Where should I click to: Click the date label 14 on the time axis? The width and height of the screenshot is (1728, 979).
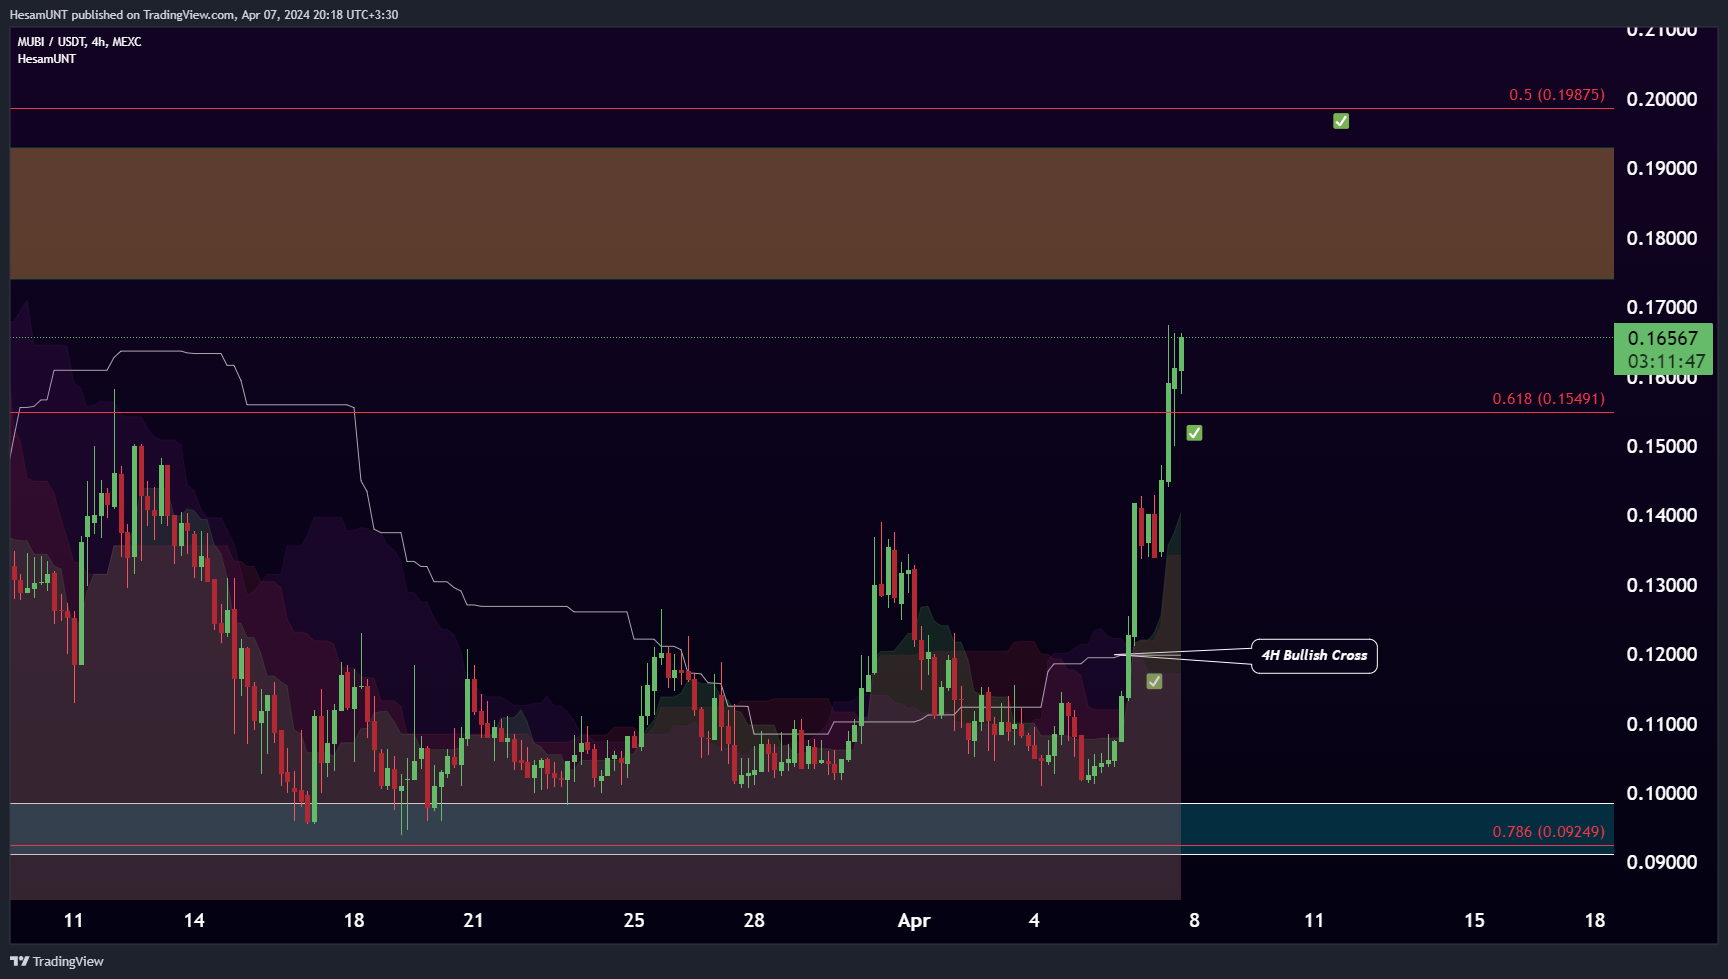pos(194,920)
